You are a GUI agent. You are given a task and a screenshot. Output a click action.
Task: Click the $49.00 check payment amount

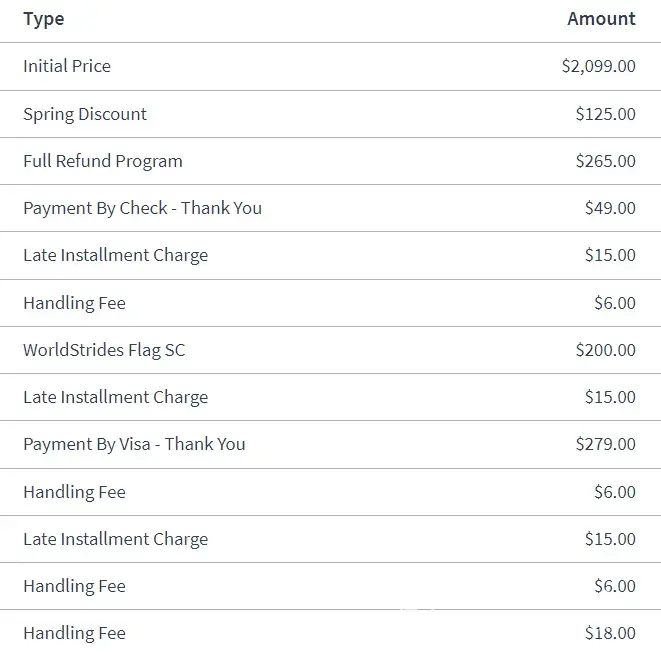[610, 208]
